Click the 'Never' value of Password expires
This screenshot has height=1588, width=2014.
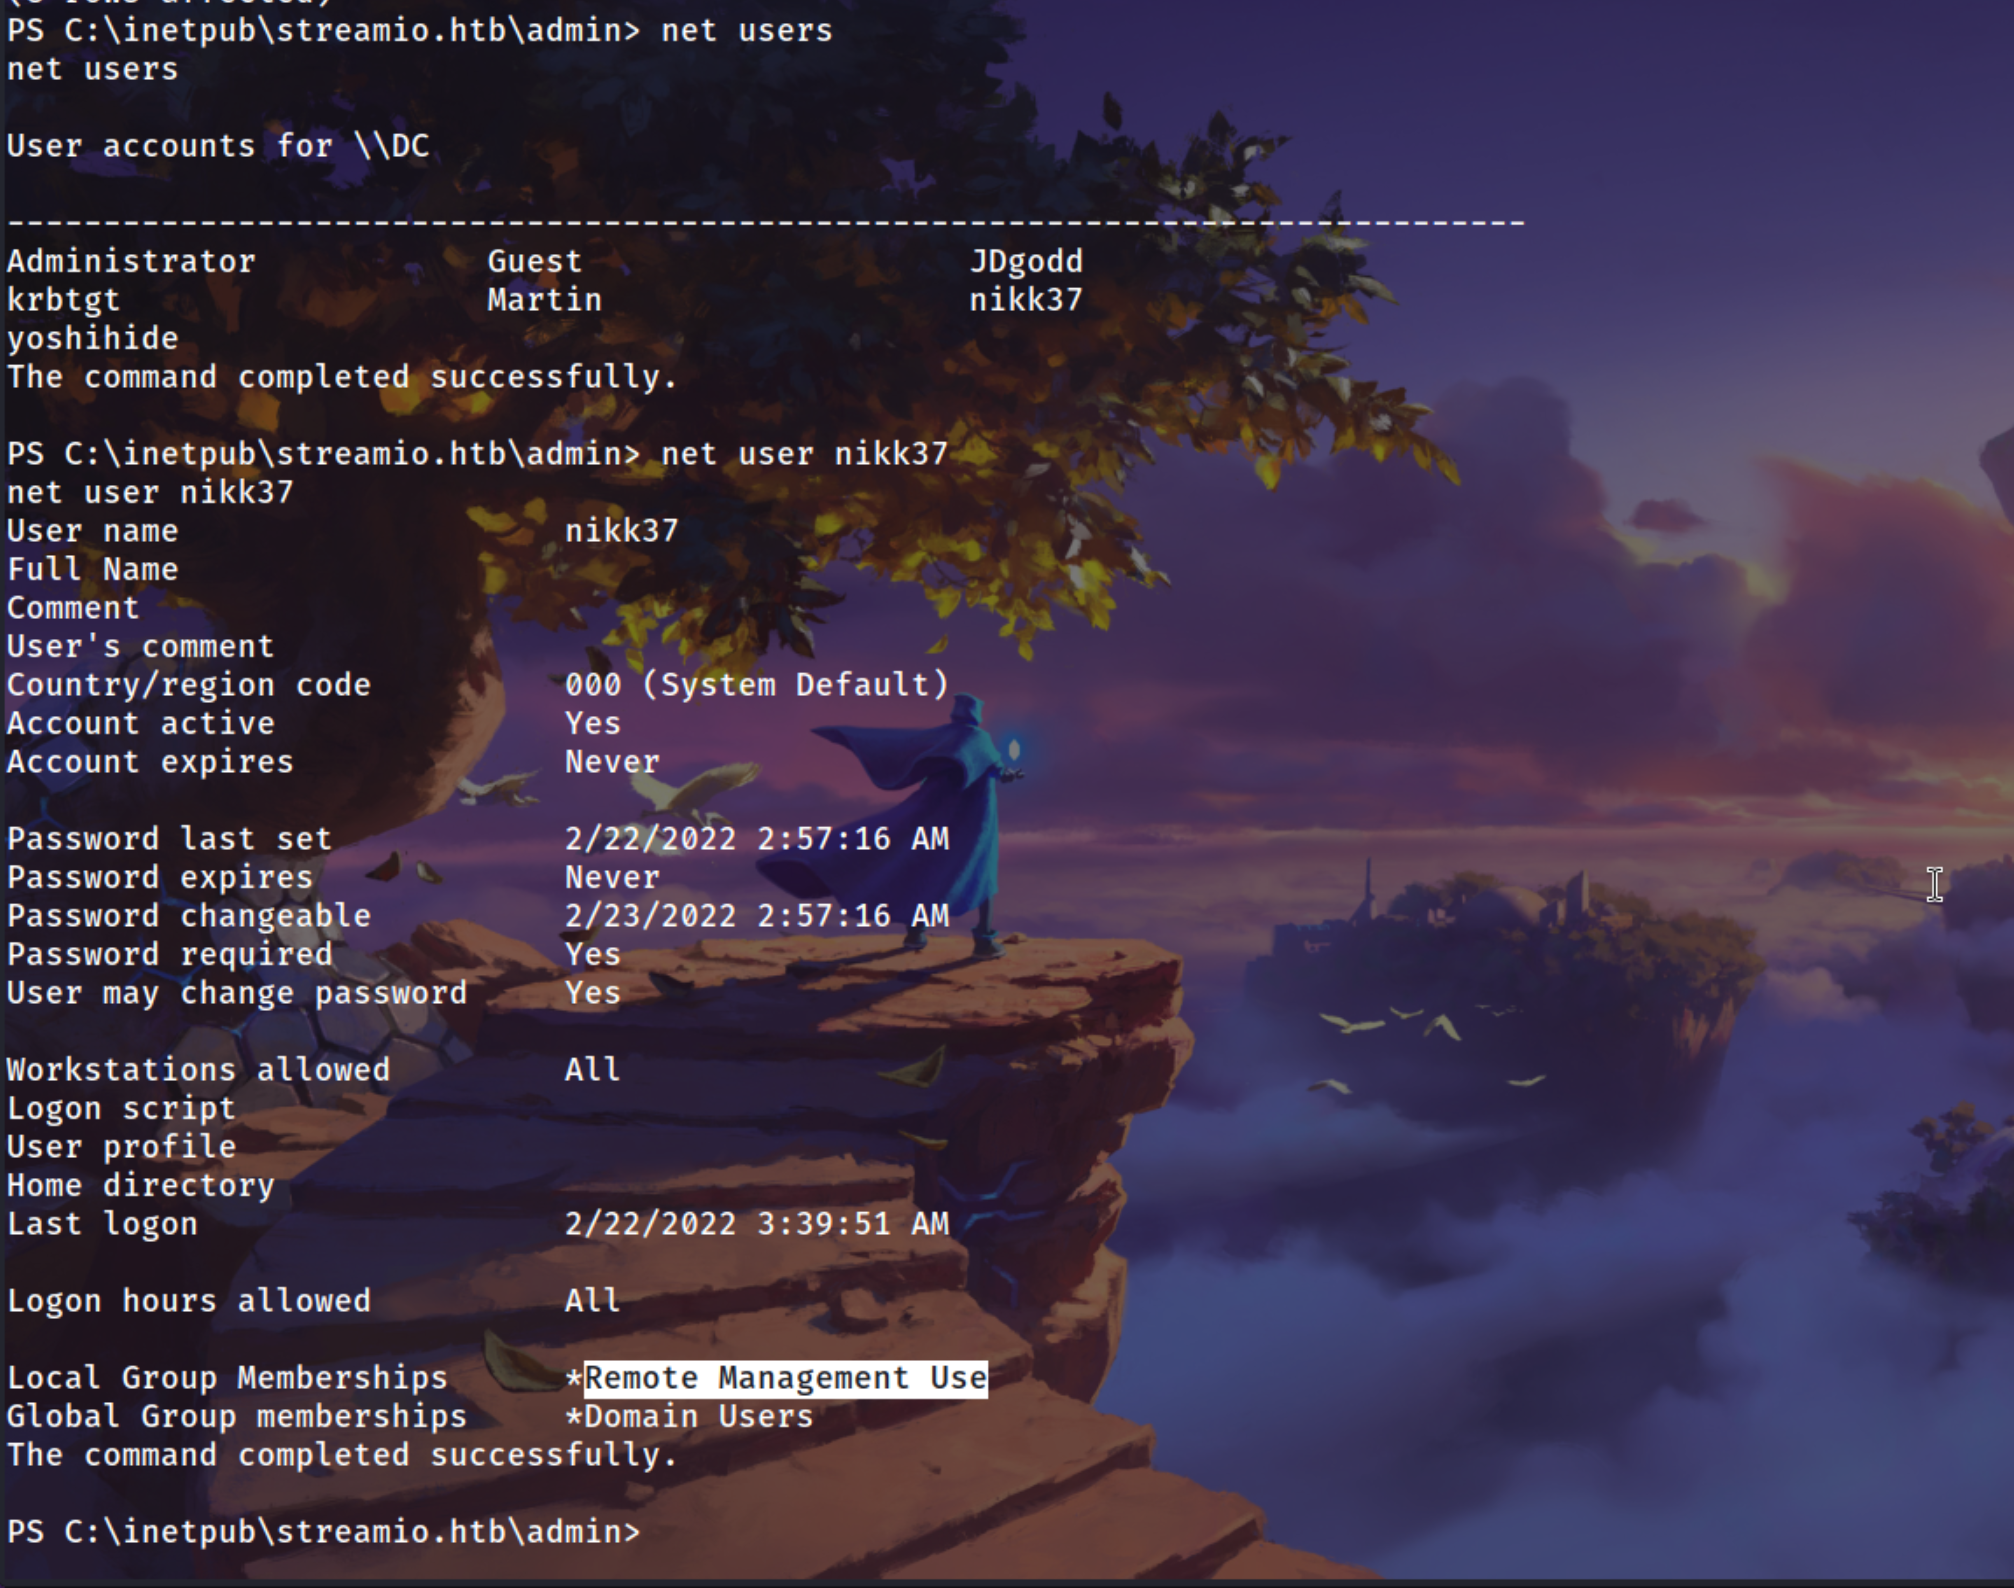612,877
